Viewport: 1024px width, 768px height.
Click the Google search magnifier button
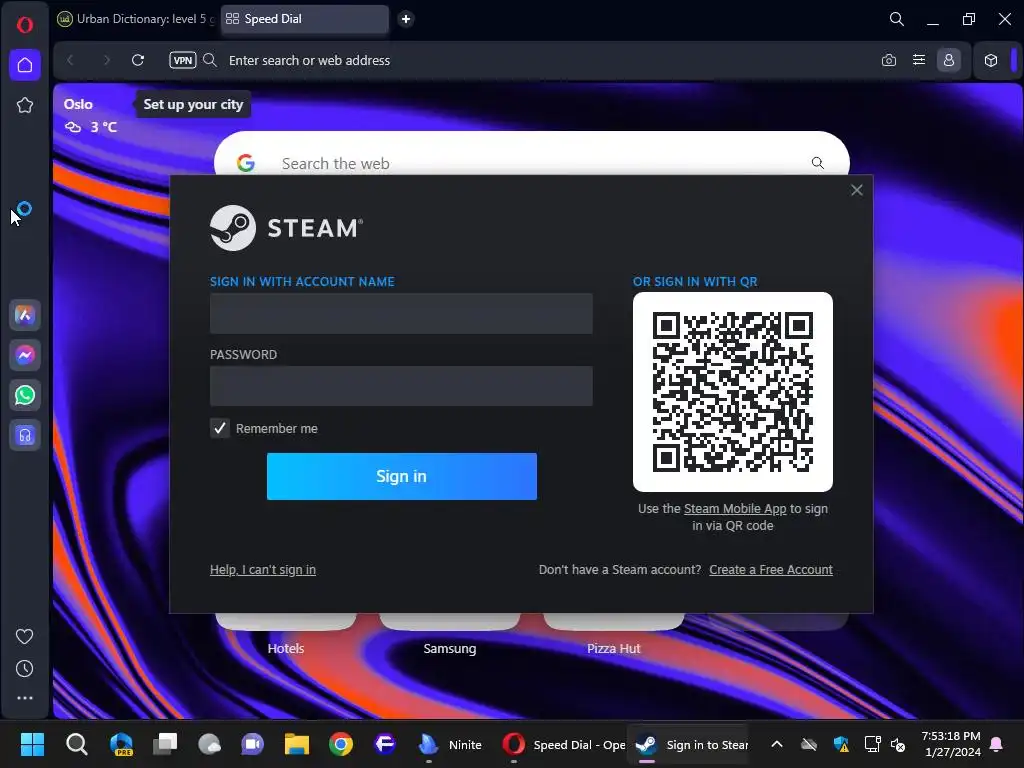pyautogui.click(x=818, y=163)
